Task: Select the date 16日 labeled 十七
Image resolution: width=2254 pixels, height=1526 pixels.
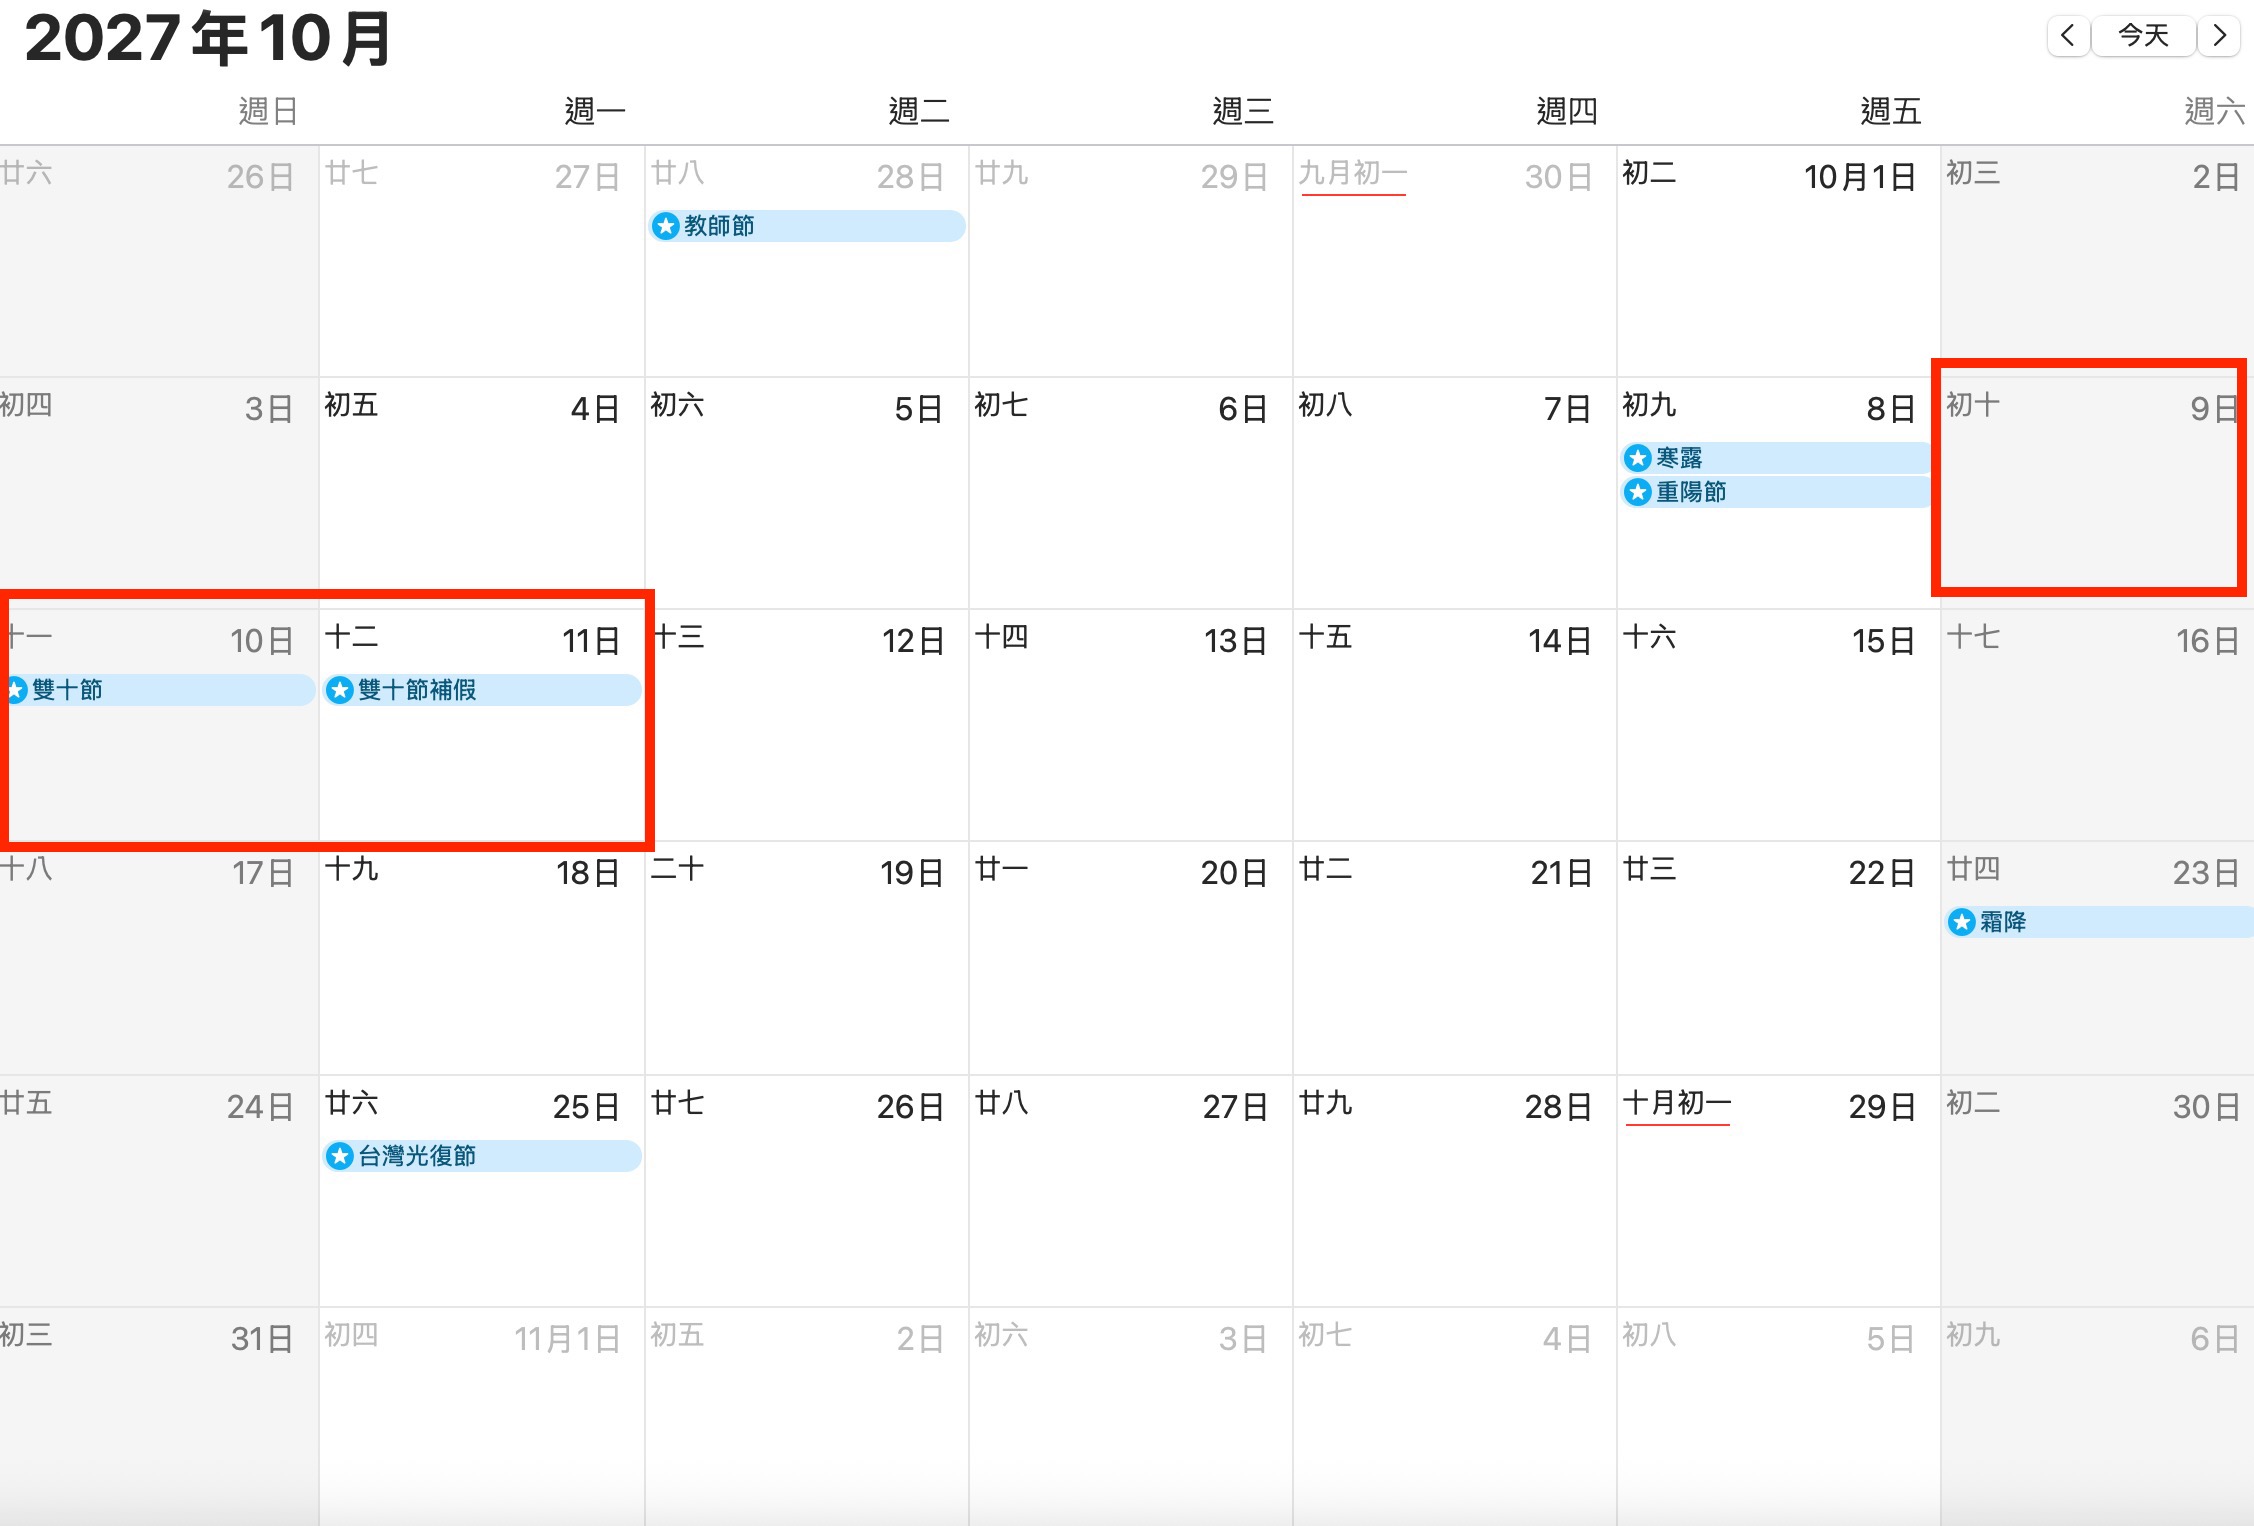Action: [2208, 641]
